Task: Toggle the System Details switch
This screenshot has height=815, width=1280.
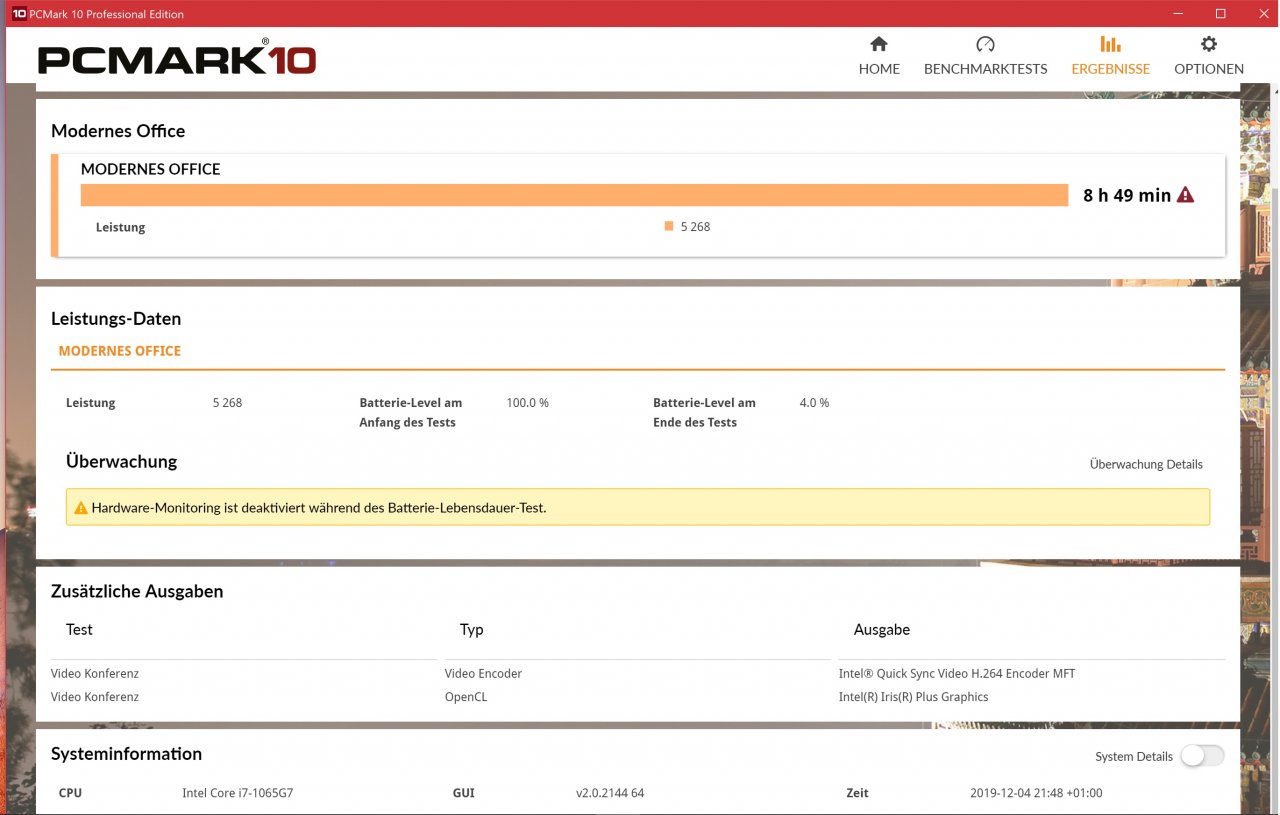Action: (x=1202, y=756)
